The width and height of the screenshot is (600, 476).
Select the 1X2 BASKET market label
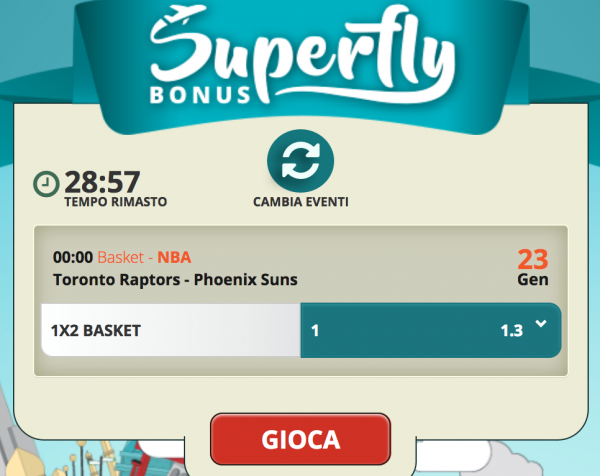pos(96,331)
